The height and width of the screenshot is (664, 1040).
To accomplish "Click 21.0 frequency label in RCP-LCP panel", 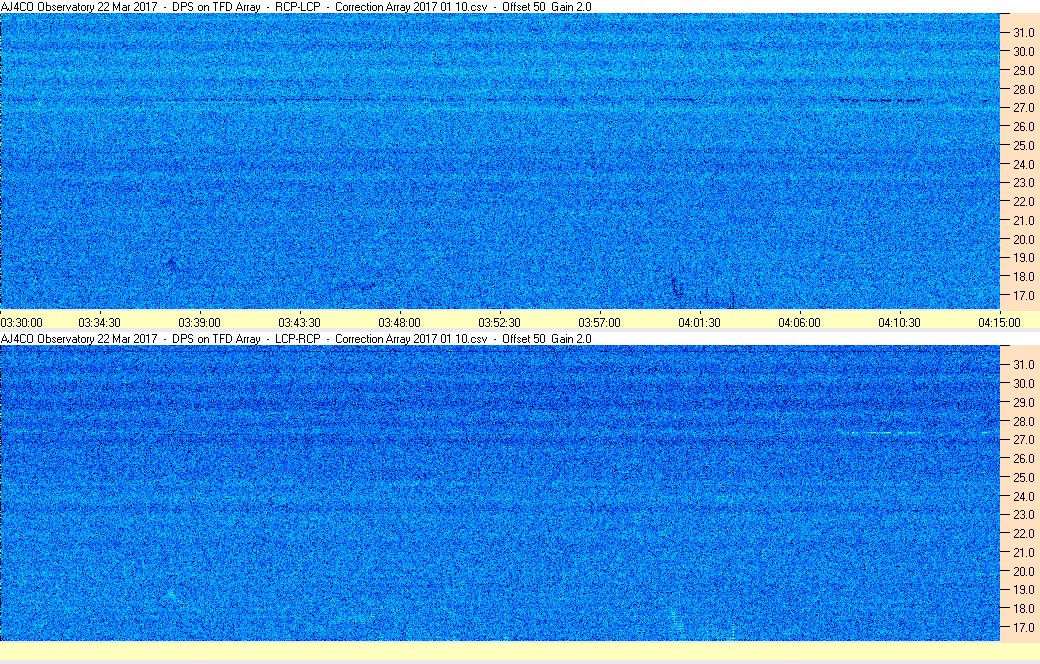I will 1023,220.
